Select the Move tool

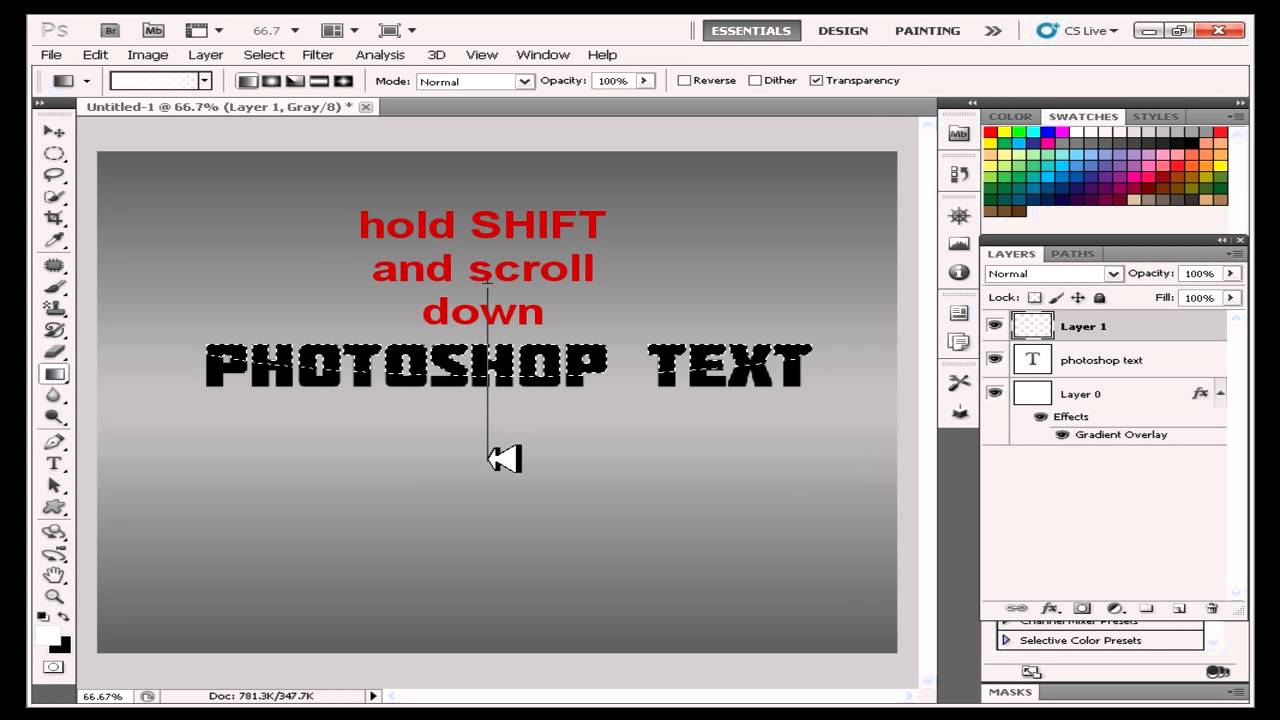(54, 131)
